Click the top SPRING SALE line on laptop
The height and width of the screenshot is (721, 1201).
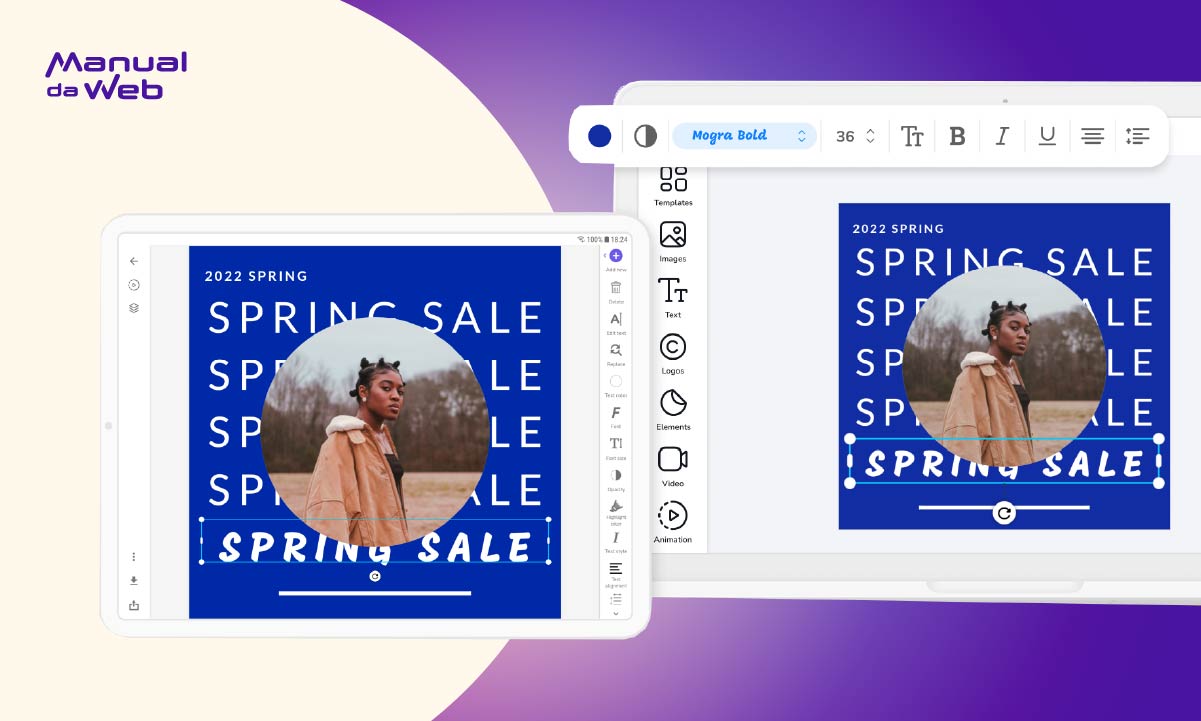(1004, 262)
